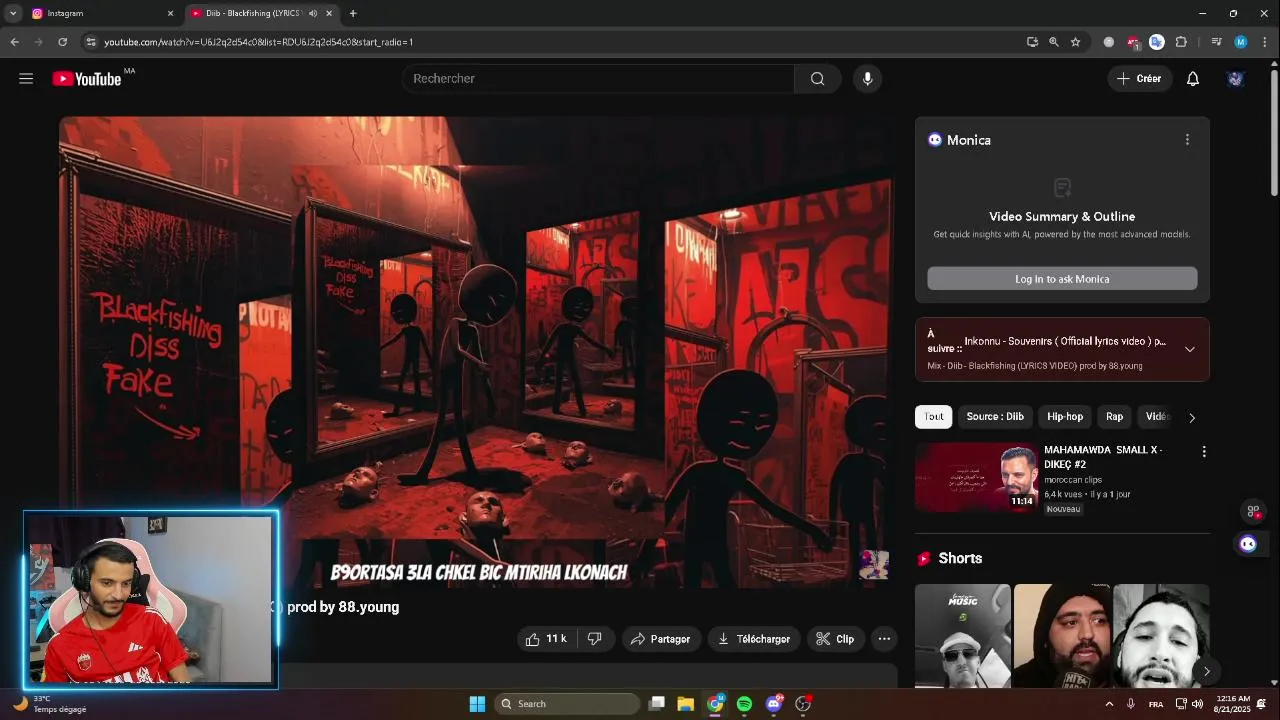This screenshot has width=1280, height=720.
Task: Expand the À suivre mix playlist
Action: 1189,349
